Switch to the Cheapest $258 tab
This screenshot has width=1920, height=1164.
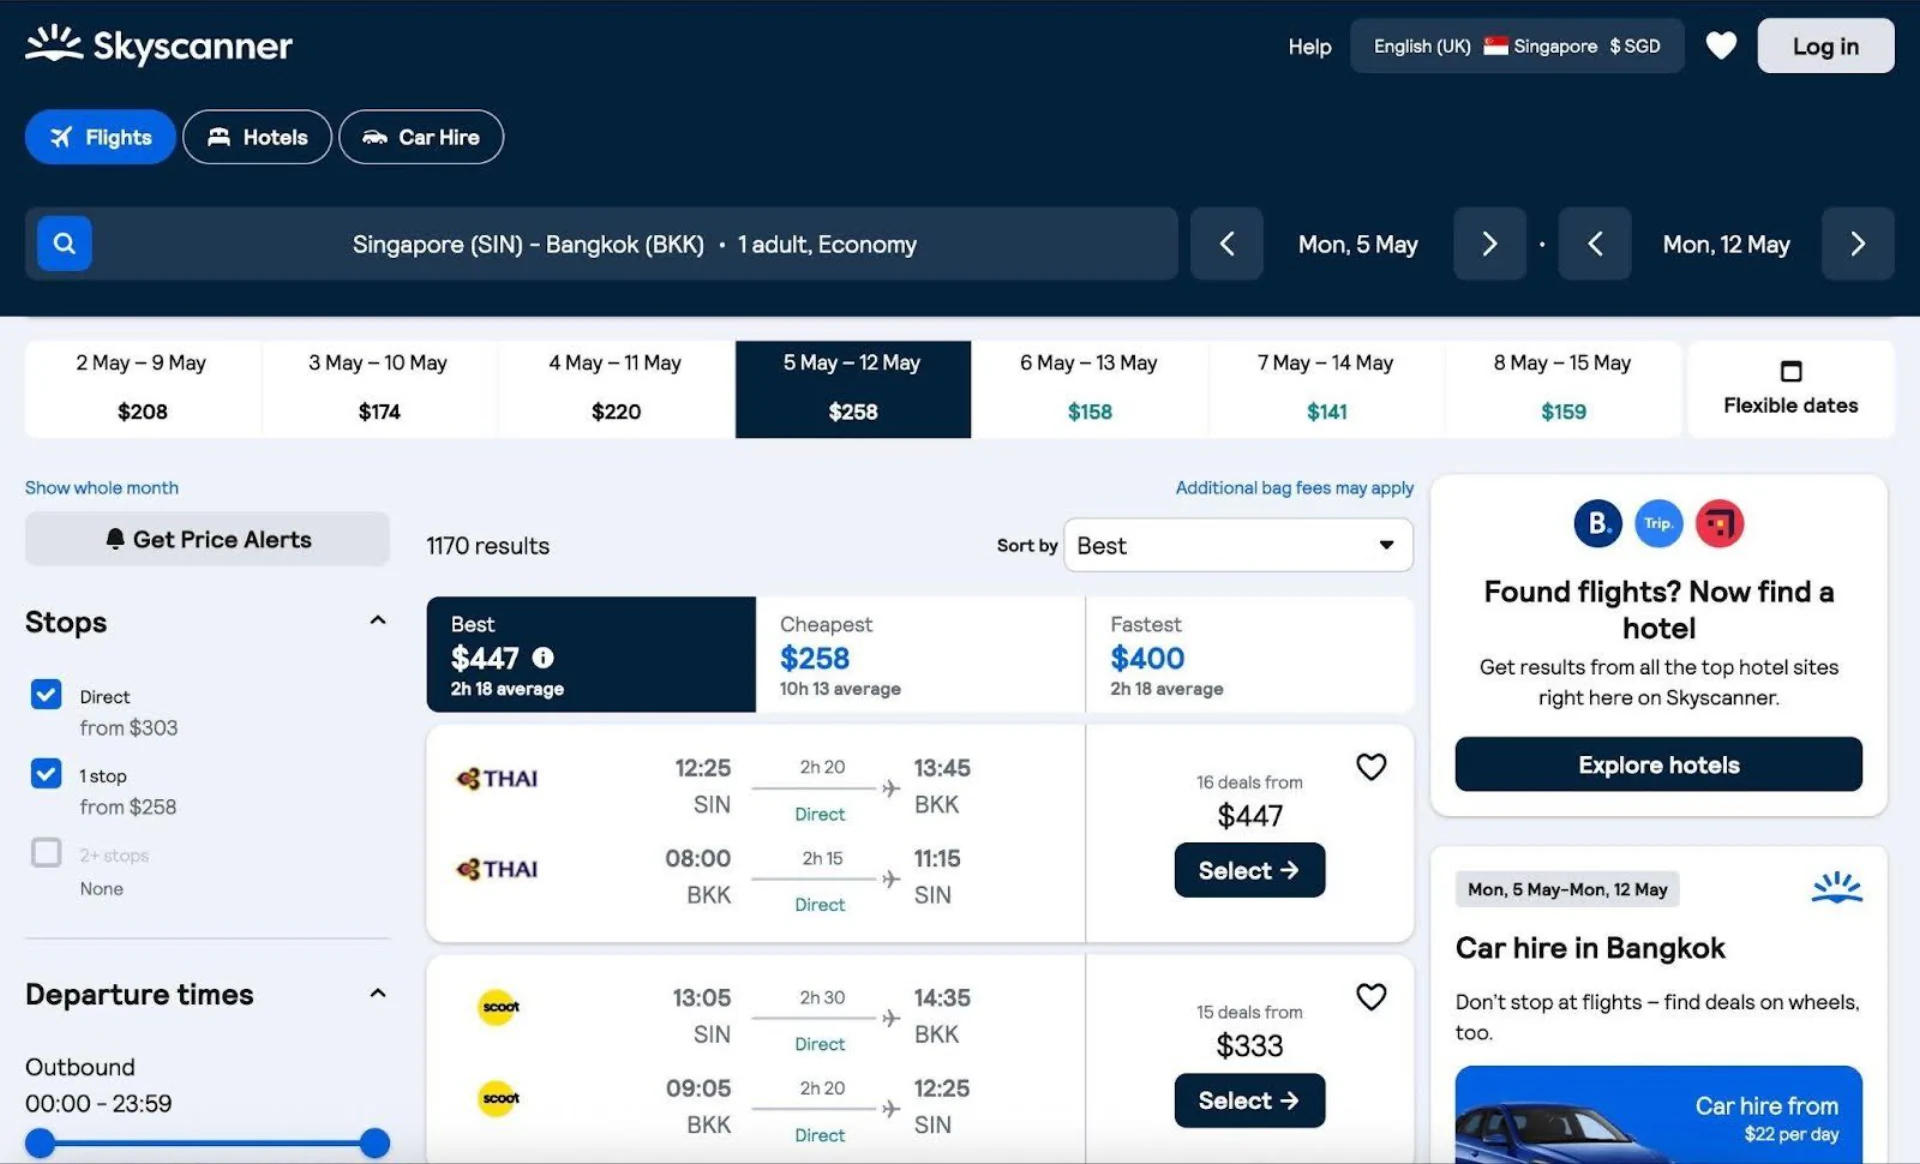coord(919,655)
